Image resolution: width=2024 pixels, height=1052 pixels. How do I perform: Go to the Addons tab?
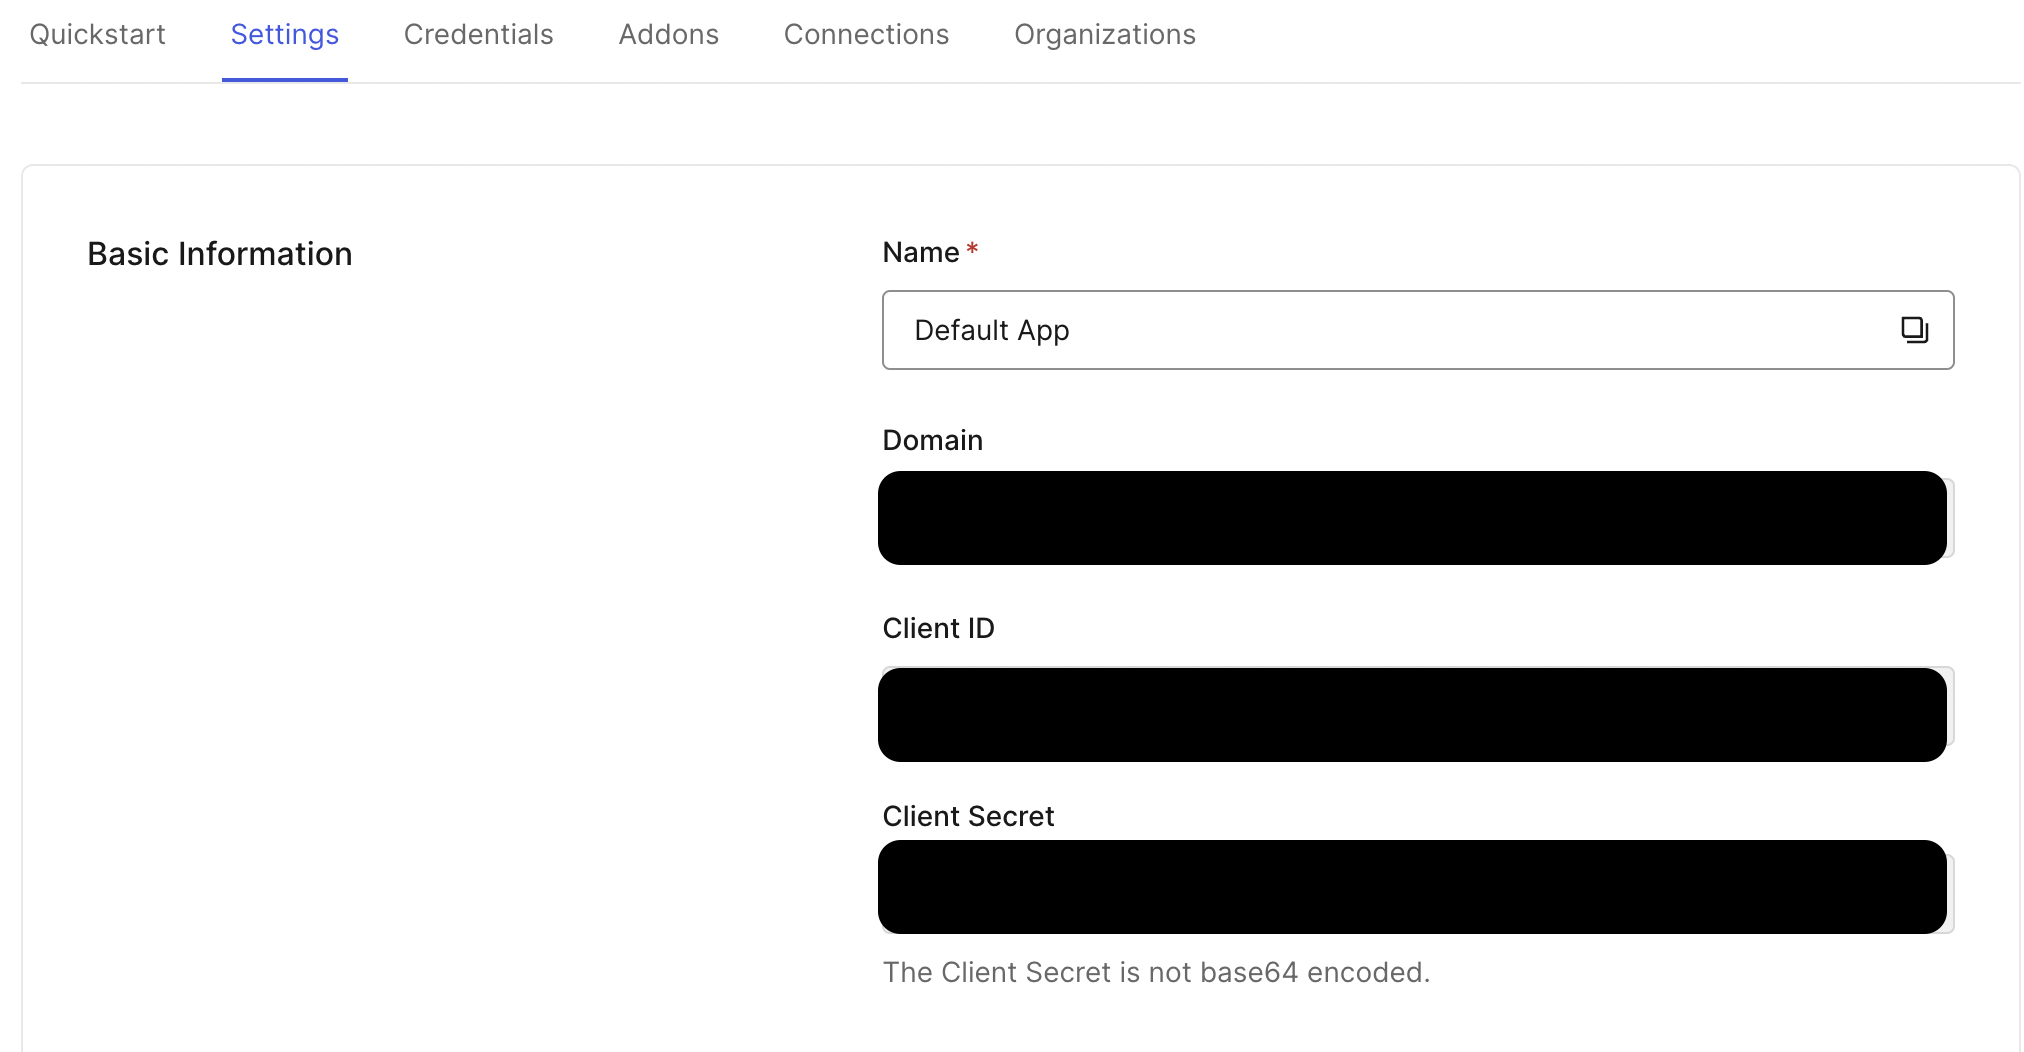click(668, 35)
